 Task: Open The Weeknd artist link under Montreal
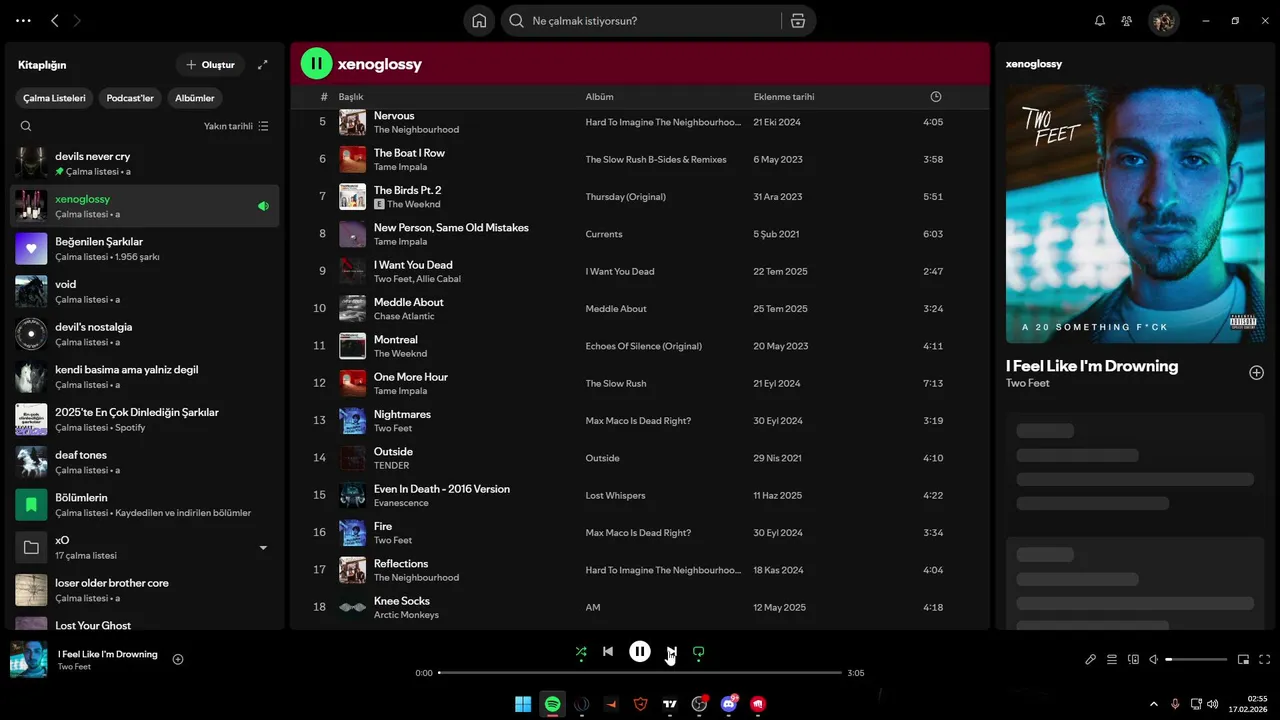click(x=400, y=354)
